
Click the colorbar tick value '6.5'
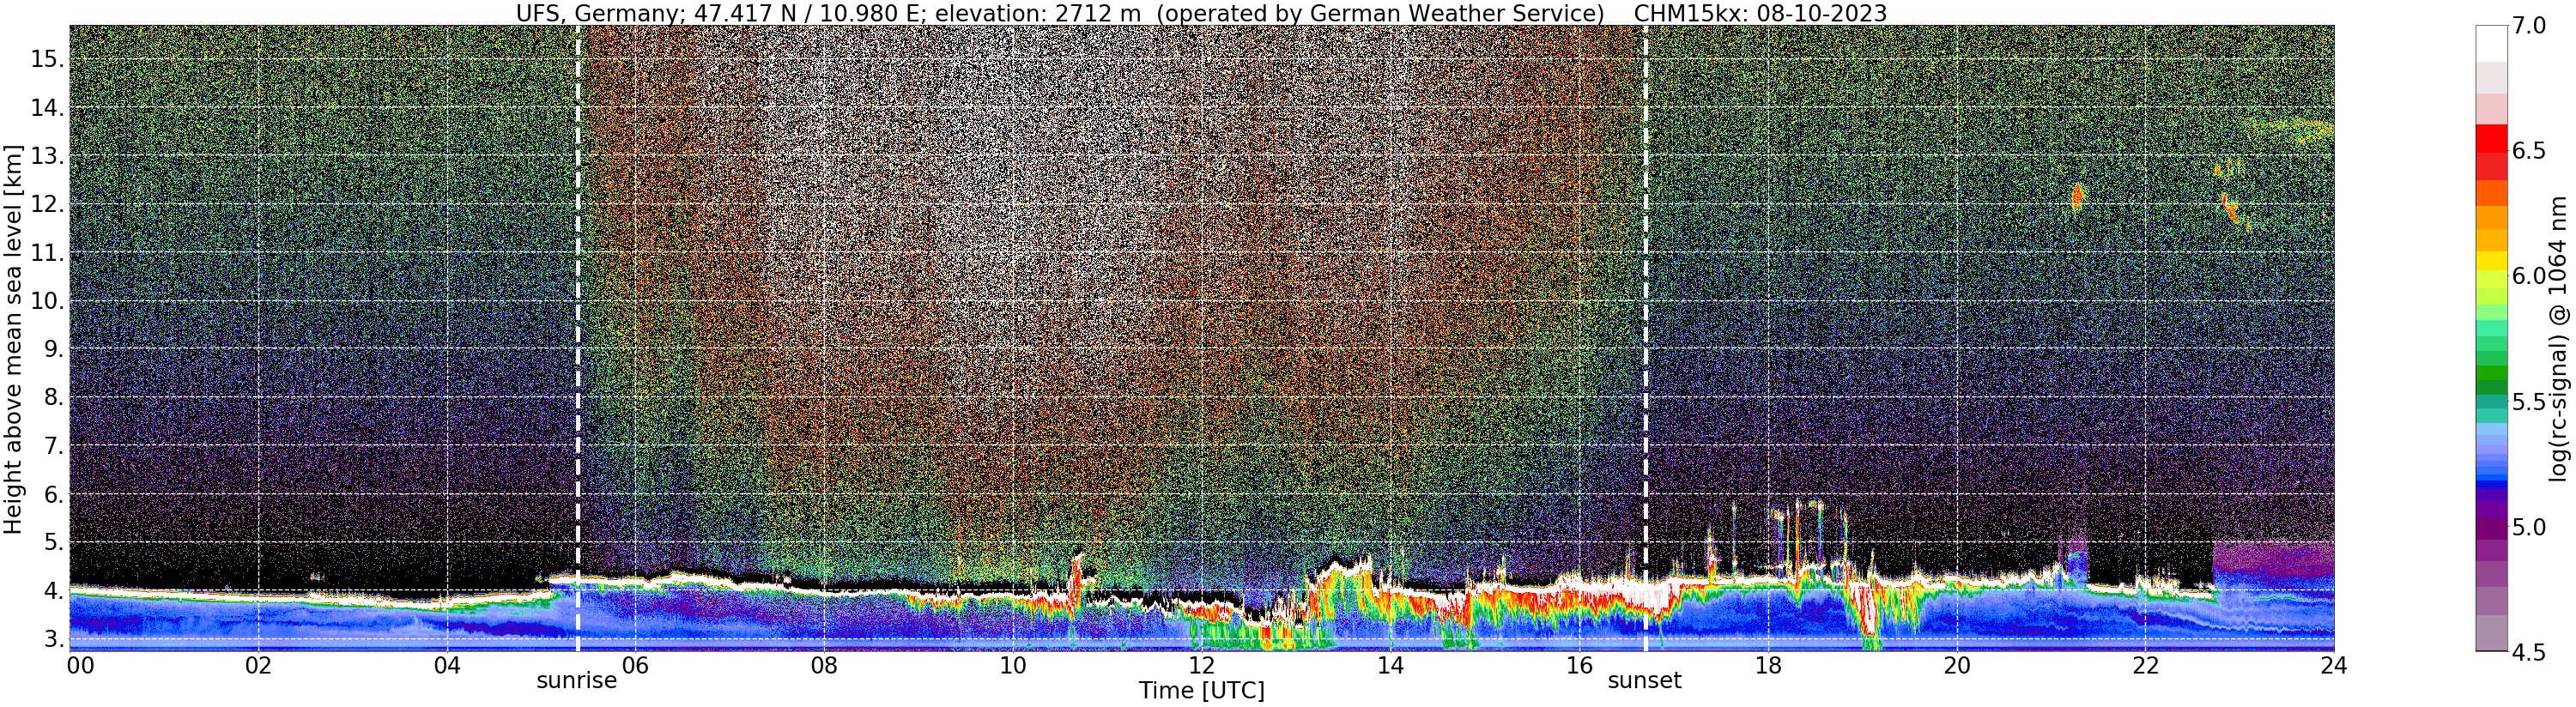point(2530,151)
